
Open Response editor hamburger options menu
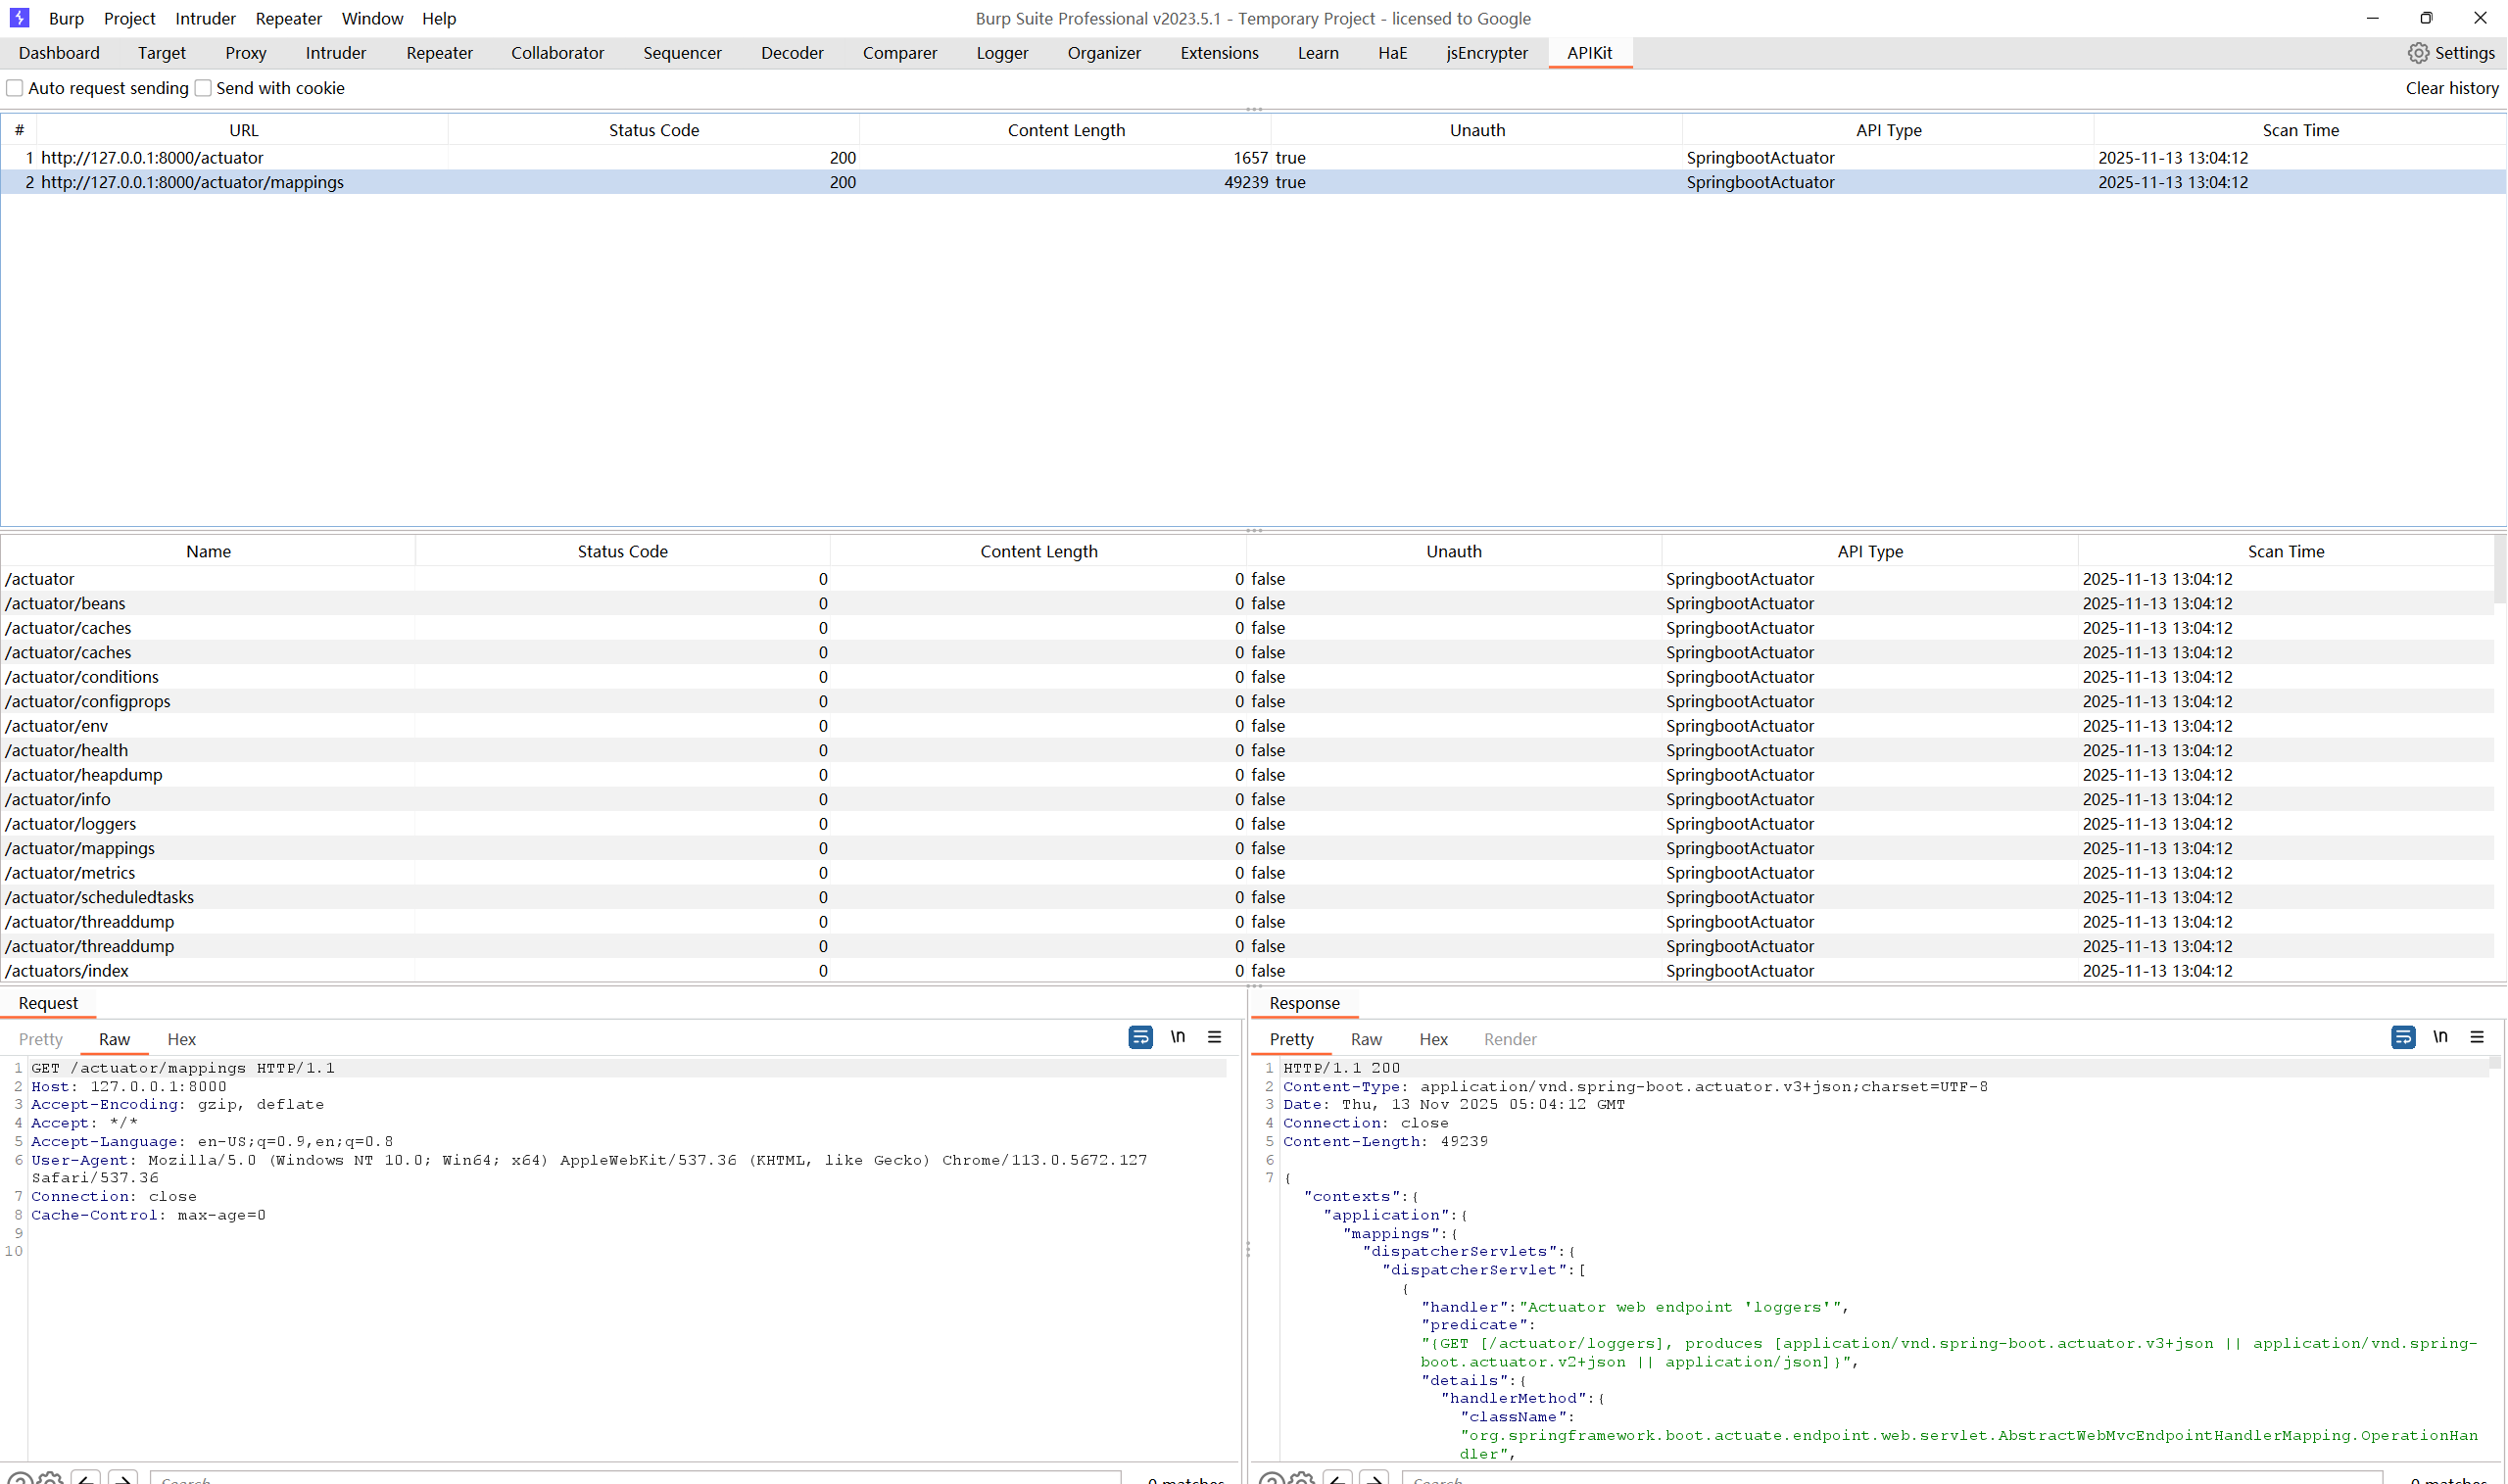[2477, 1037]
